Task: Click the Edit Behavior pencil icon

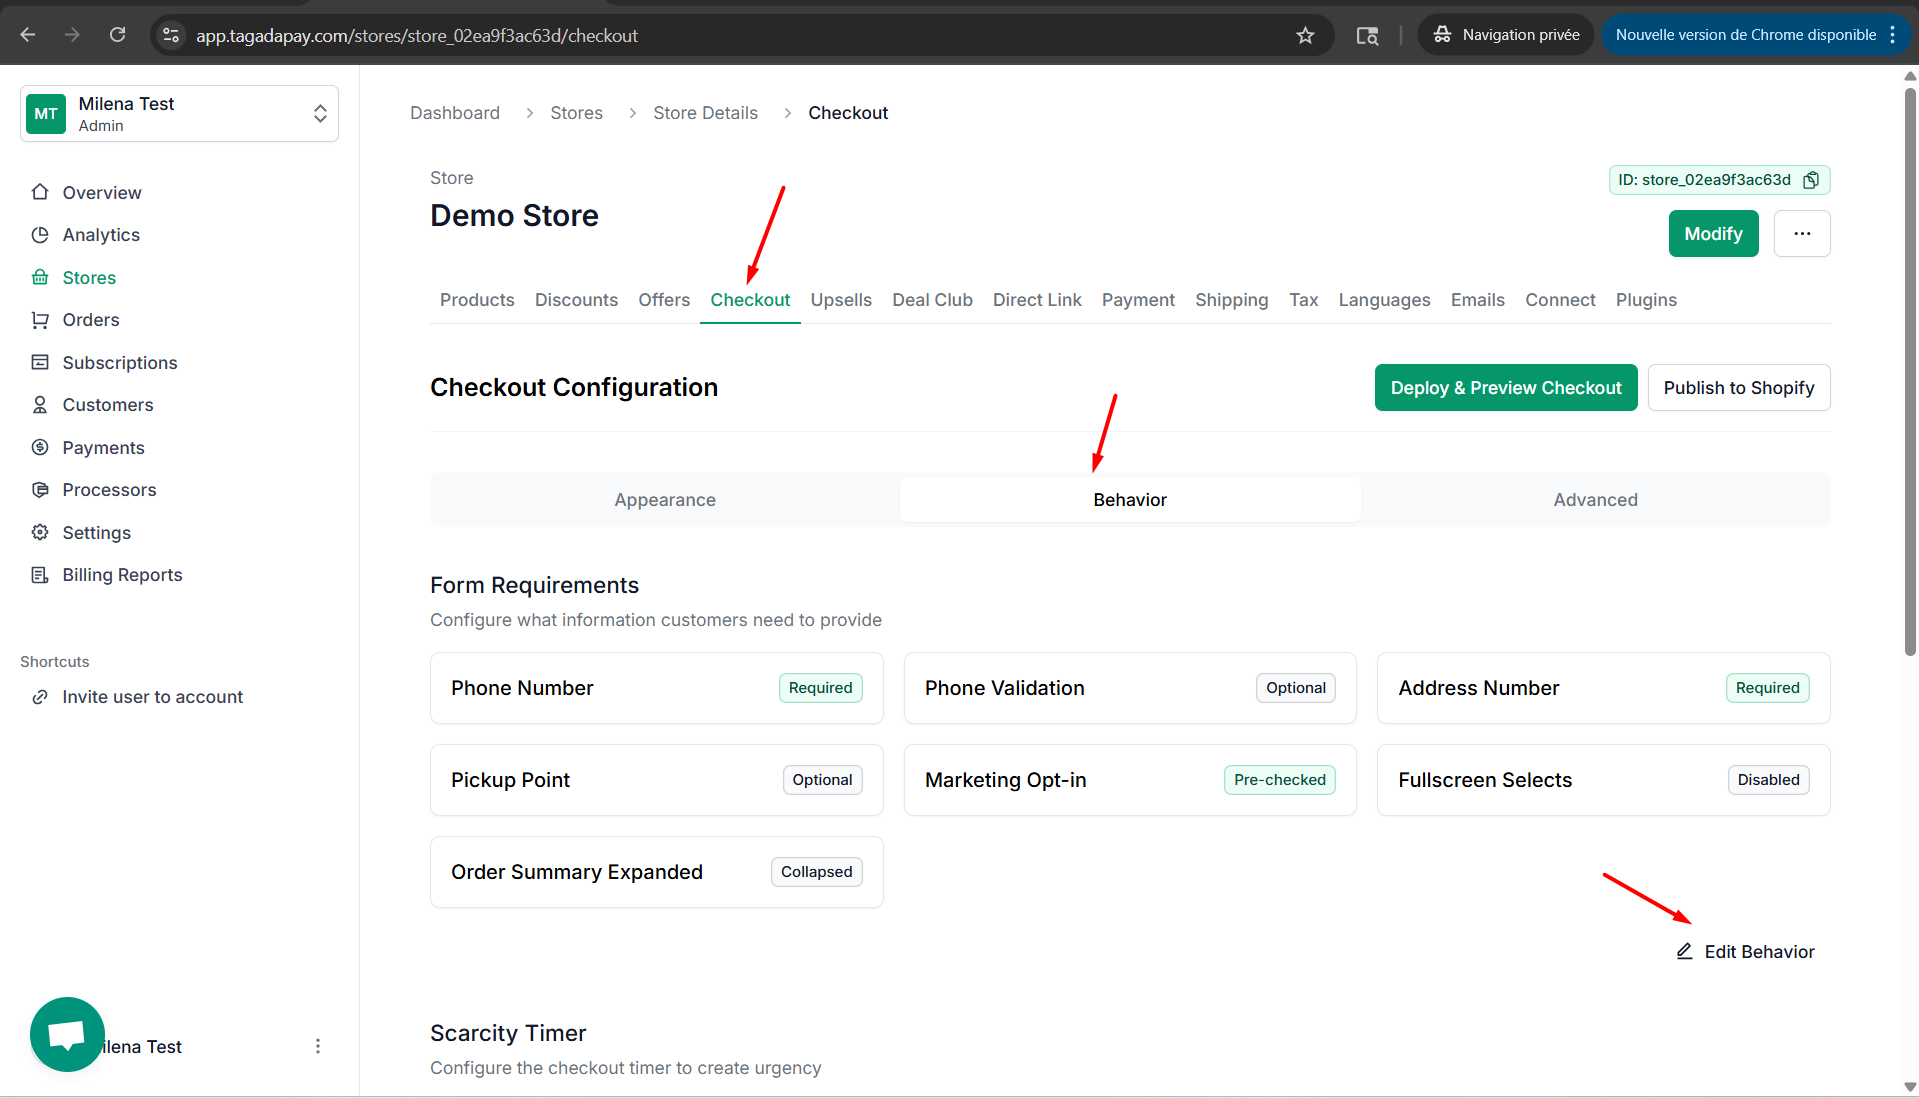Action: tap(1684, 951)
